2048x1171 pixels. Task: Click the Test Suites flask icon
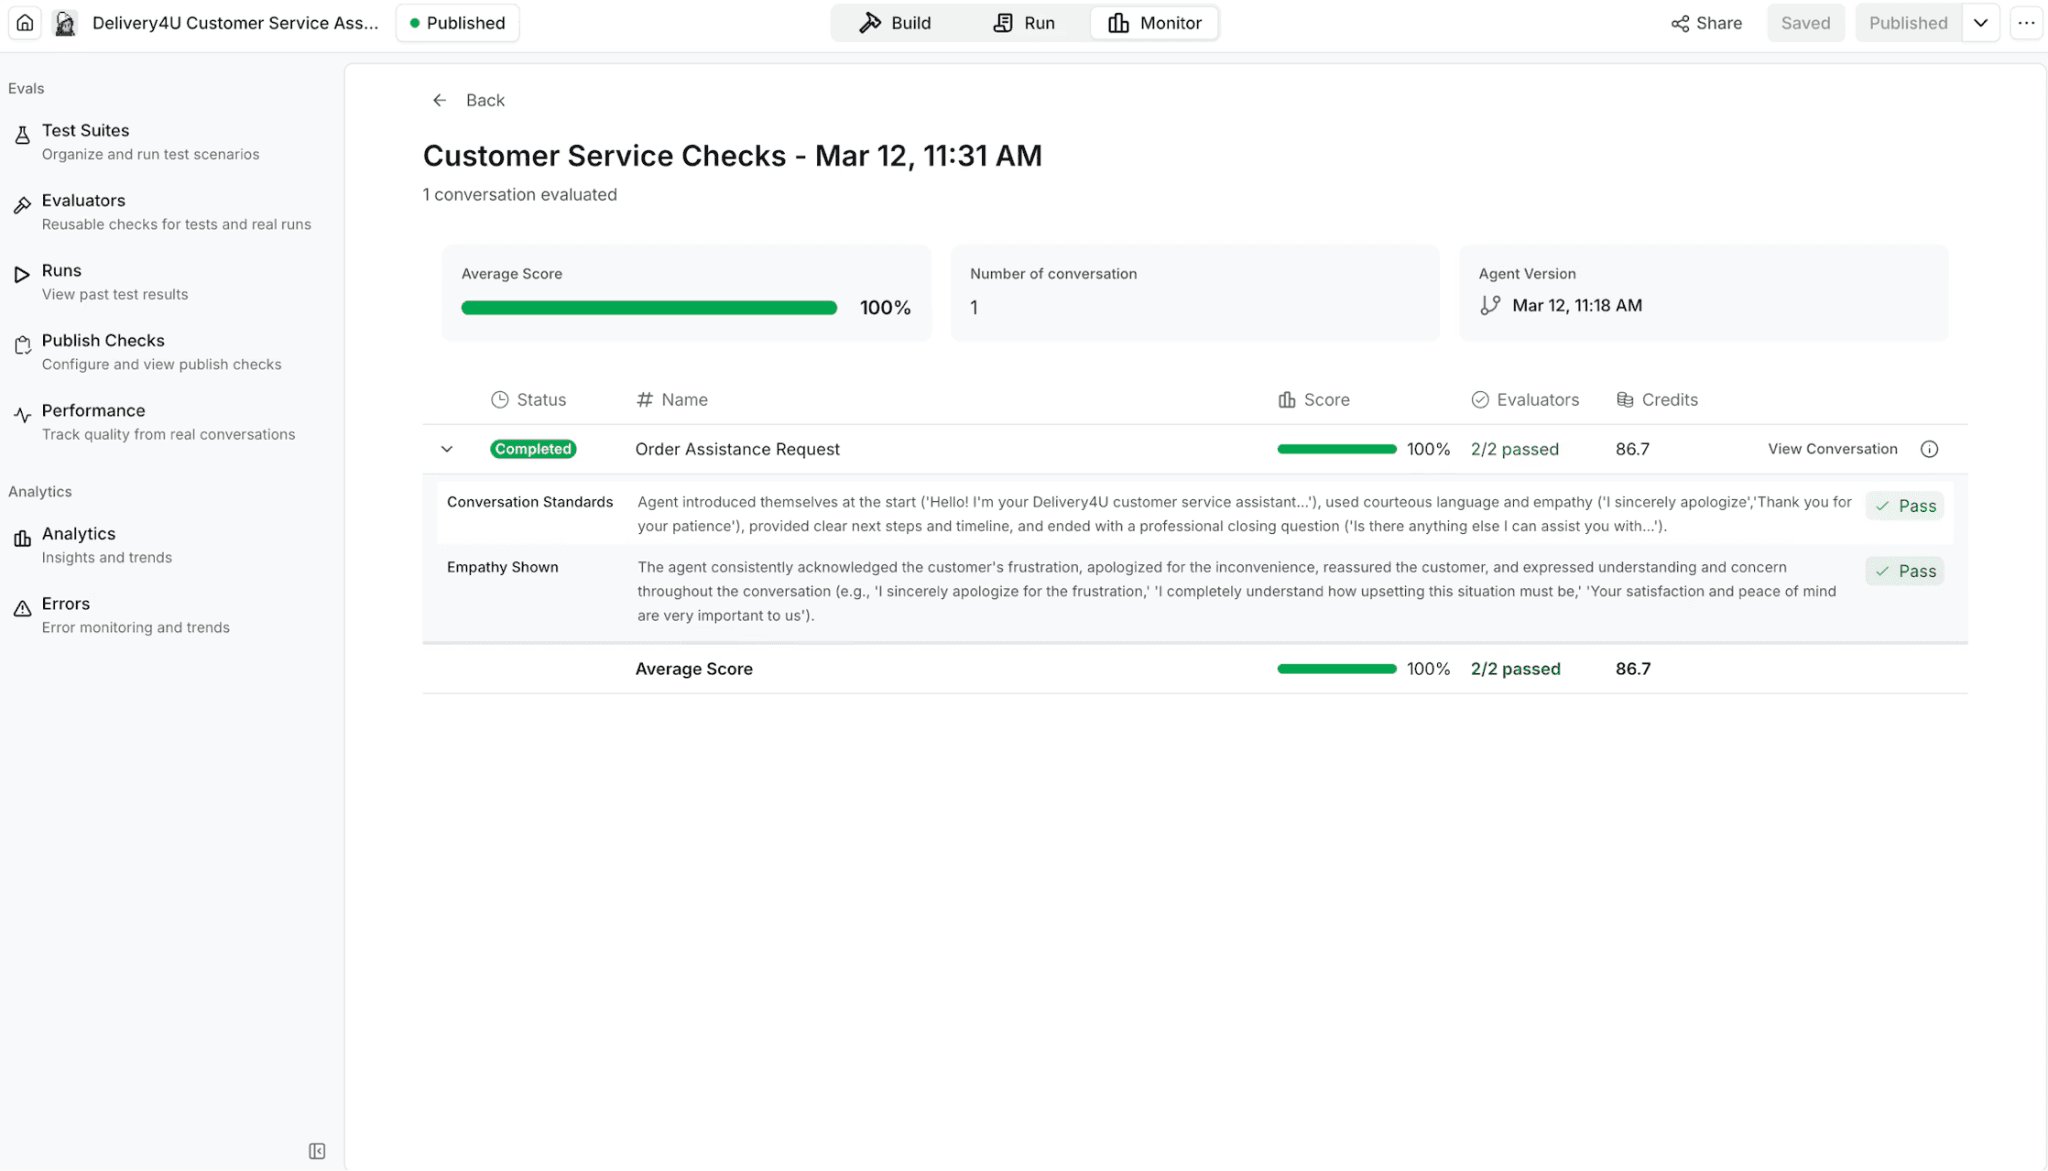click(22, 136)
